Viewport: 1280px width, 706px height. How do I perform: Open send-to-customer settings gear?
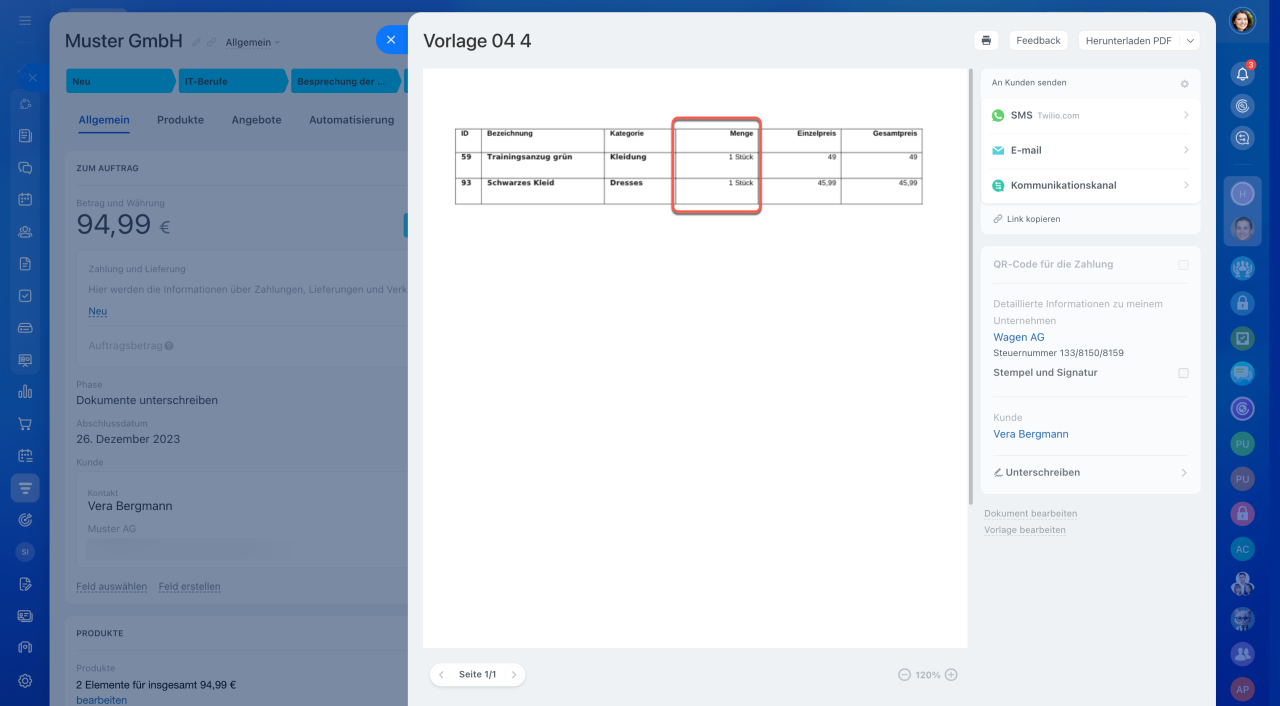[x=1185, y=84]
